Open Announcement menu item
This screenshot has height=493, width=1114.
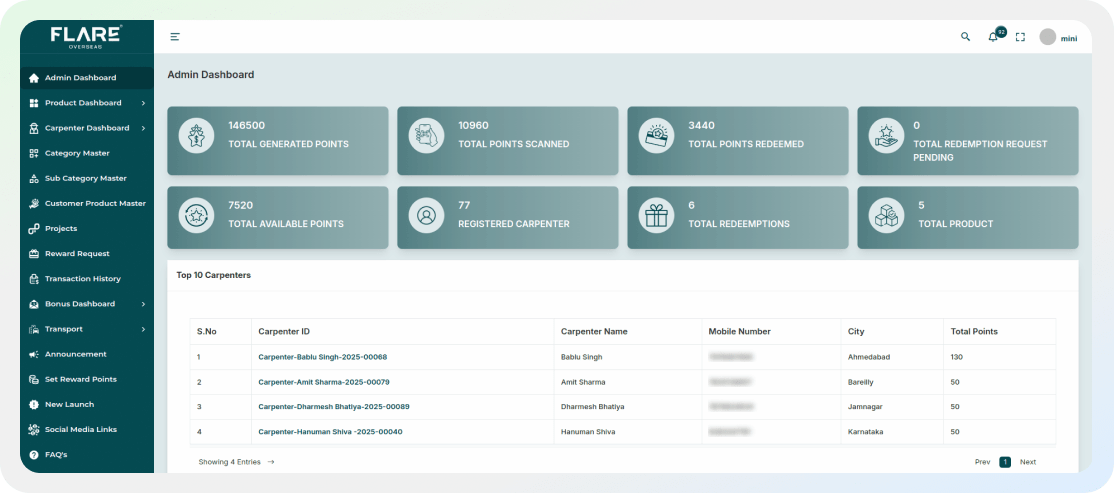(x=87, y=354)
